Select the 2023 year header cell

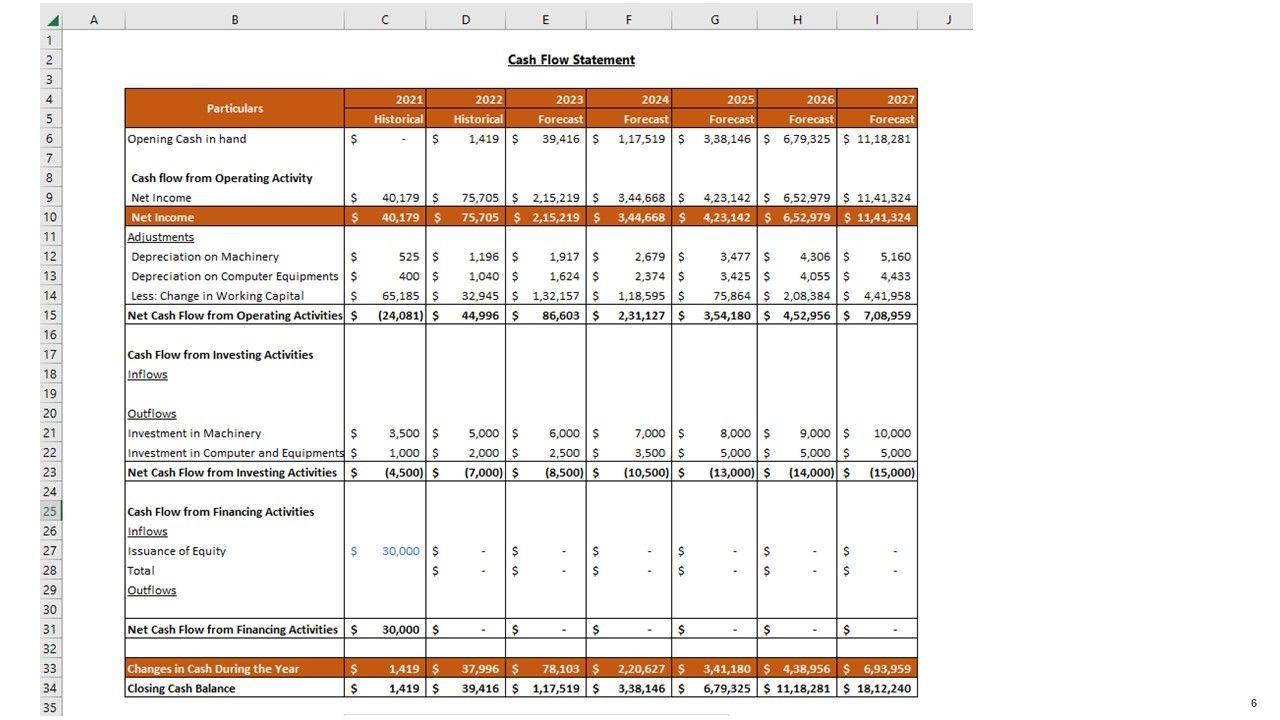coord(546,99)
